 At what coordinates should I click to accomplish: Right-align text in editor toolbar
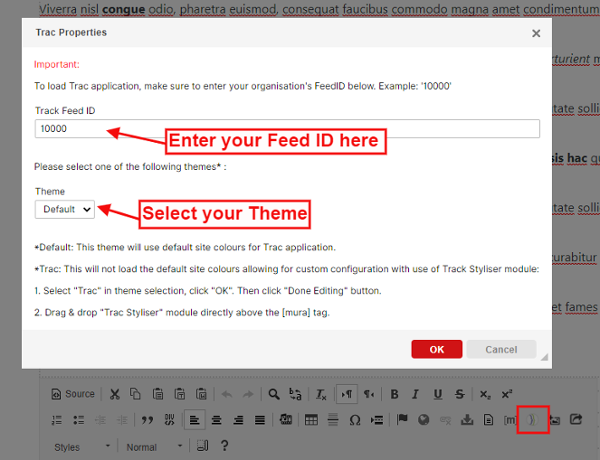click(238, 420)
